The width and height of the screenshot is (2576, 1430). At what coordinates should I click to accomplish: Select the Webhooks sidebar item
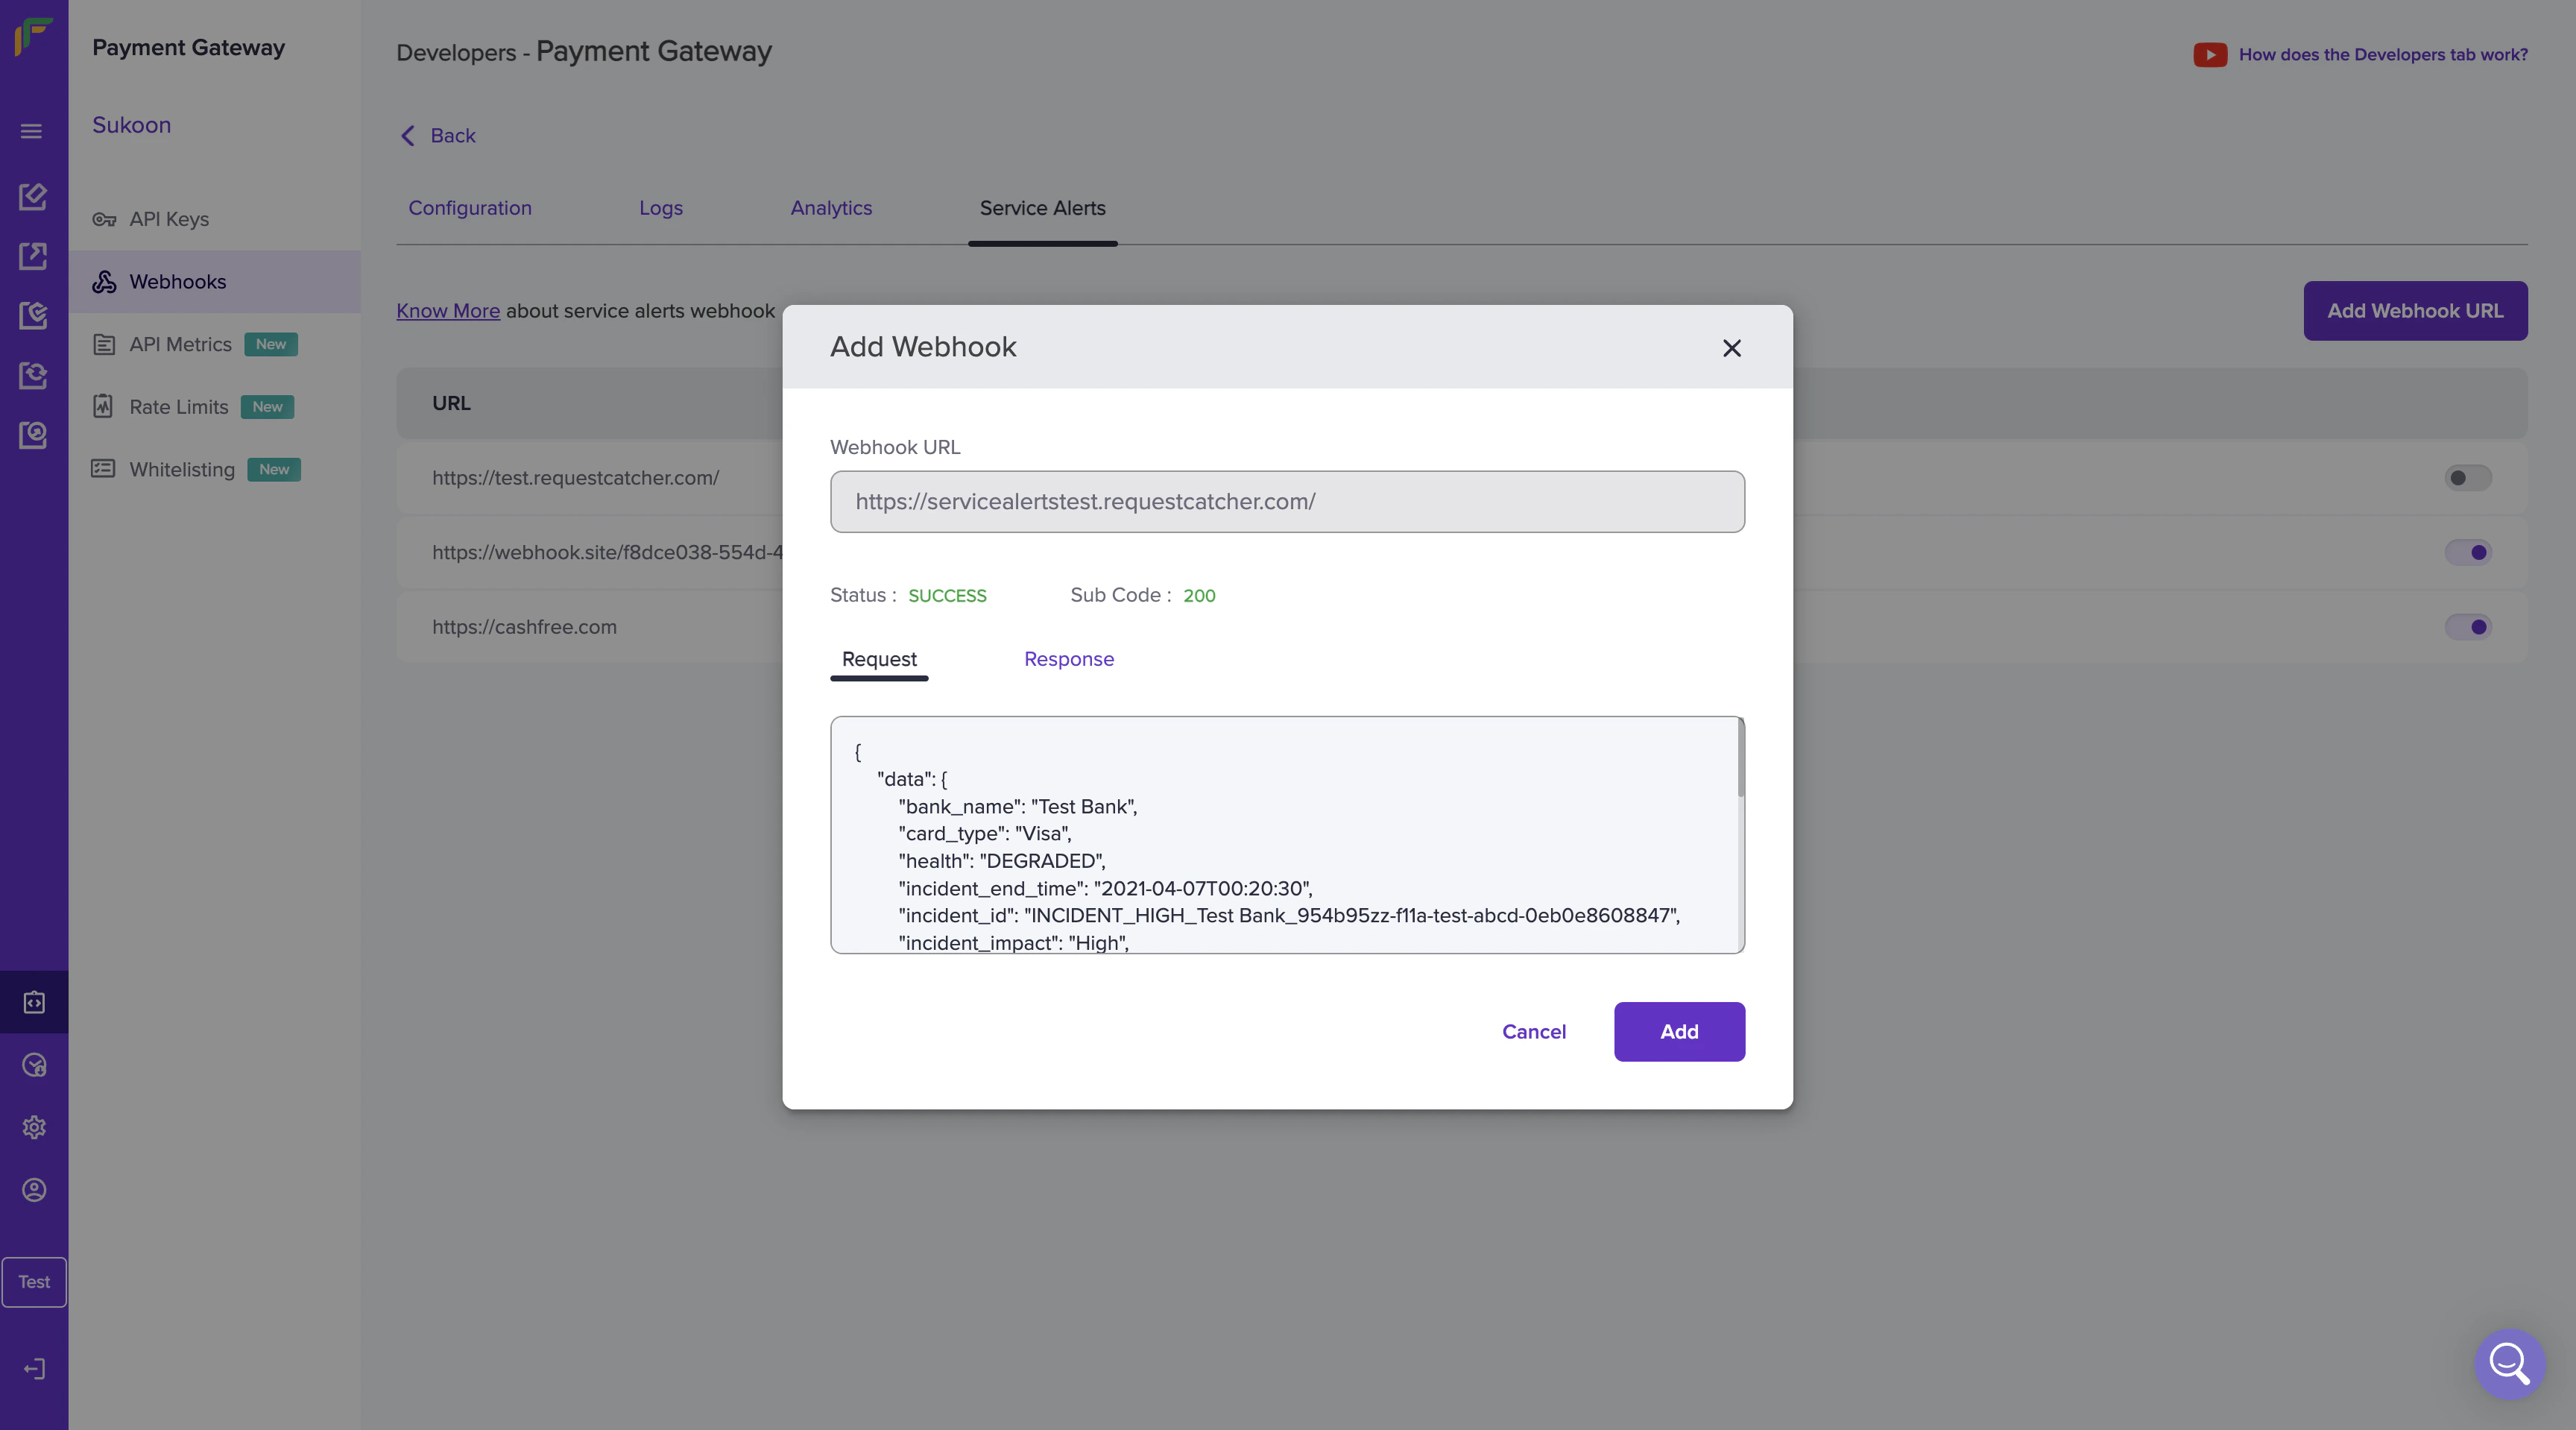pos(178,282)
